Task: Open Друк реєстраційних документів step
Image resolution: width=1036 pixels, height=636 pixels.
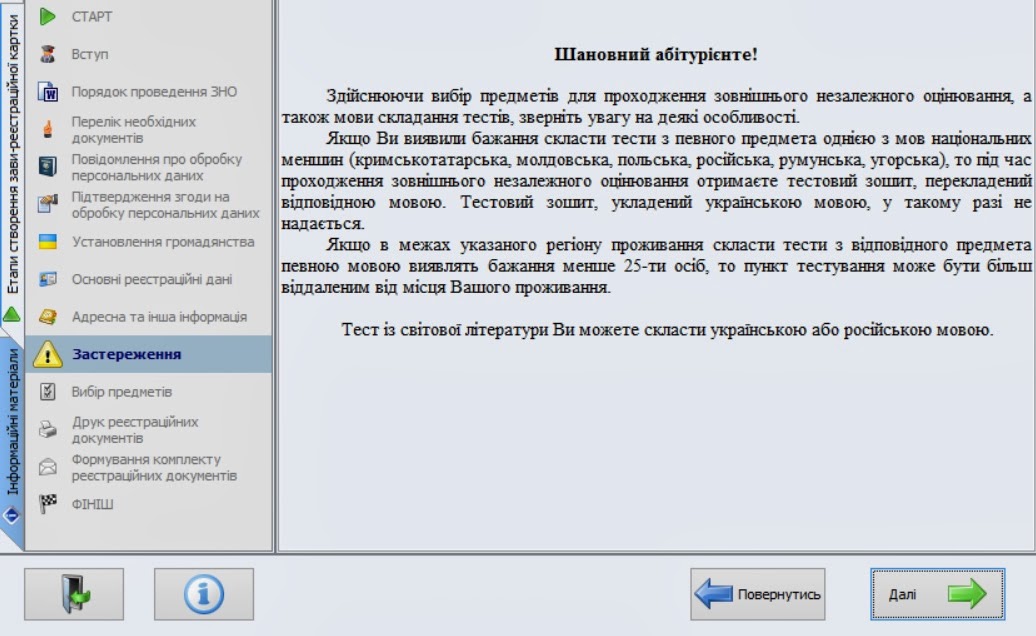Action: click(x=149, y=429)
